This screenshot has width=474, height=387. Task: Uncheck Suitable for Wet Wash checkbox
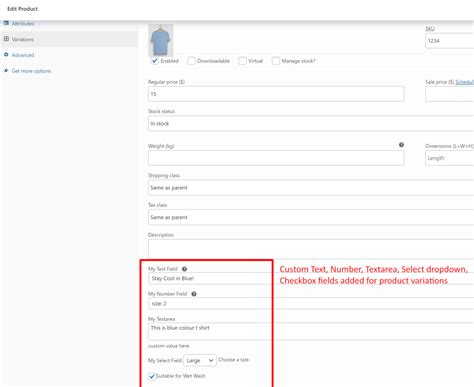click(152, 376)
